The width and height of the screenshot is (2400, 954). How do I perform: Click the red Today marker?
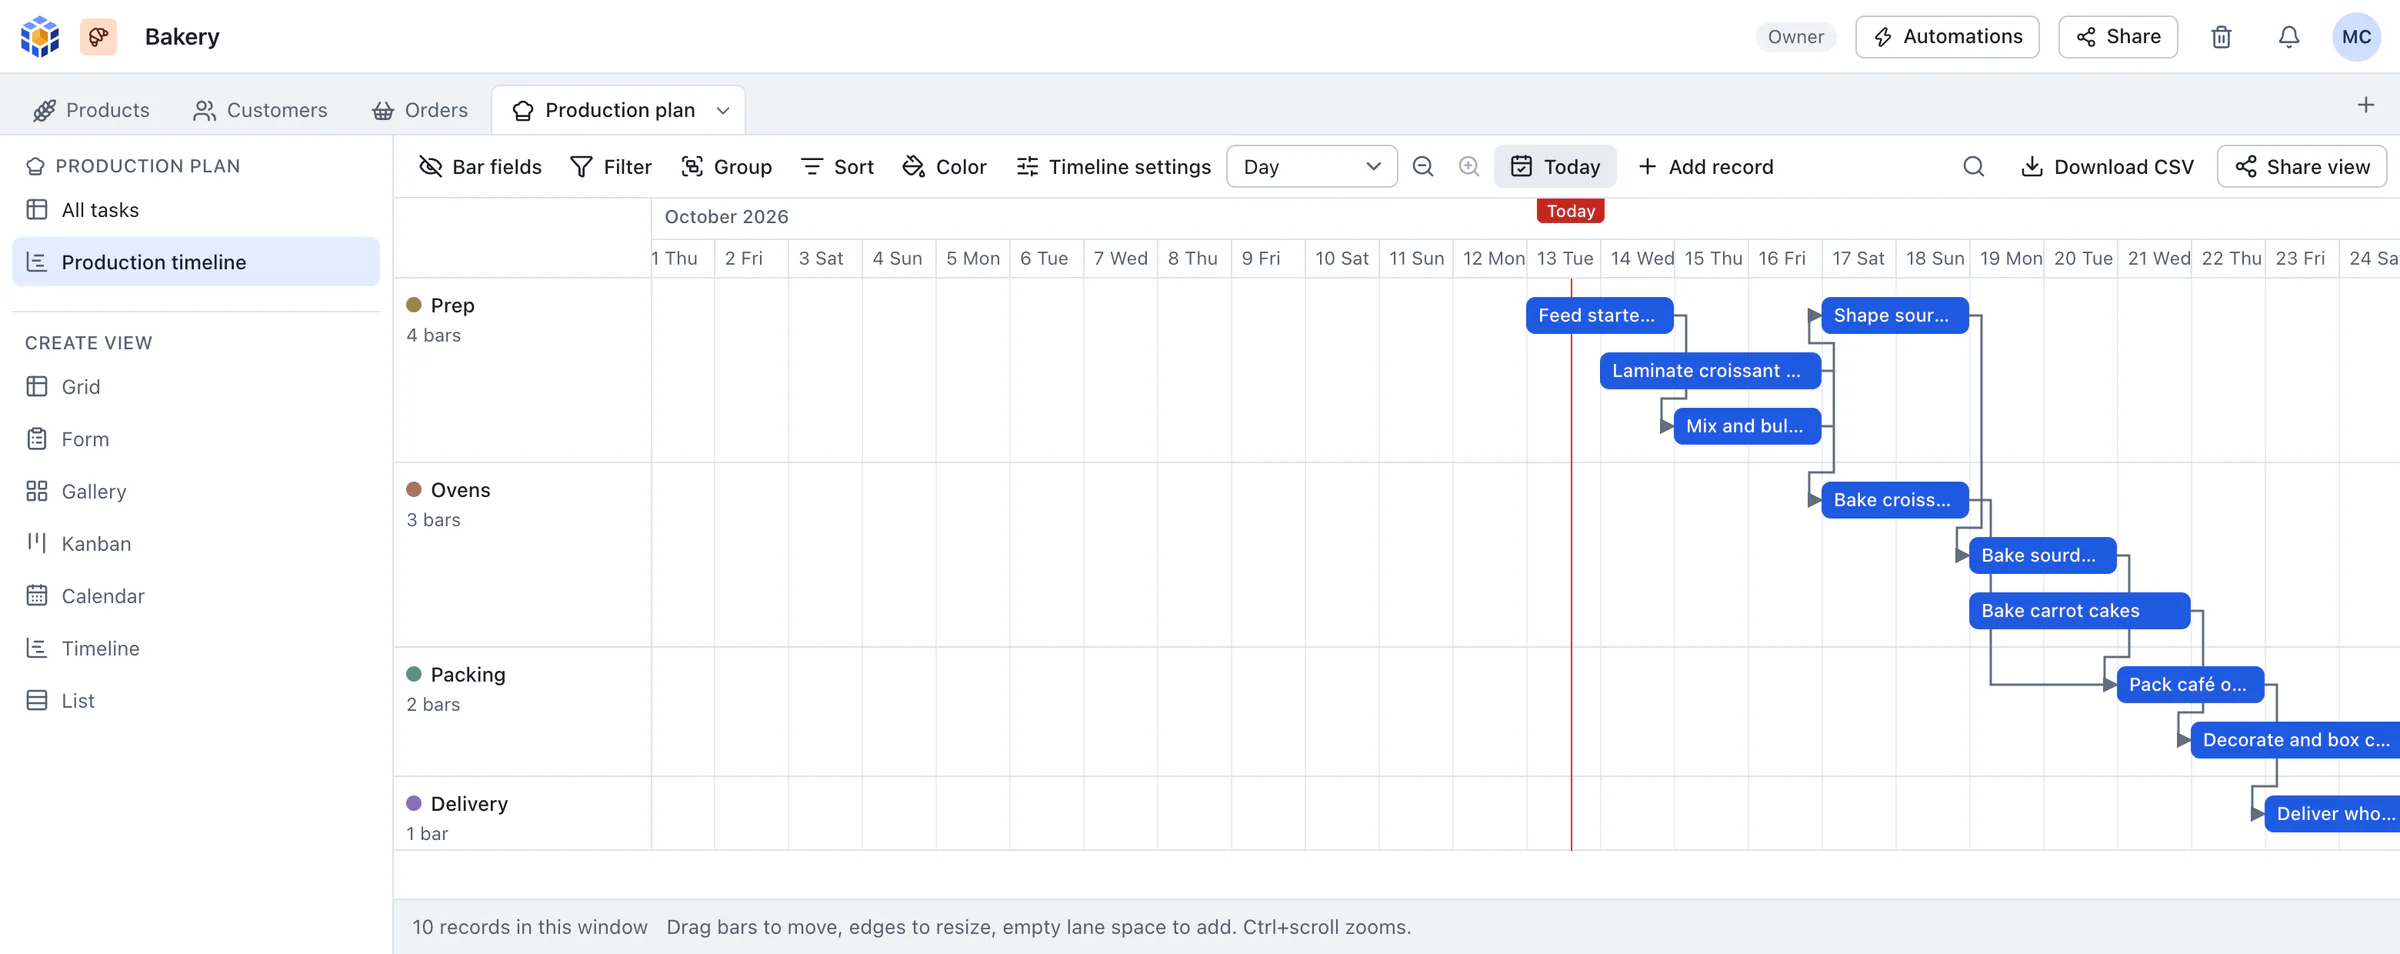(1570, 211)
